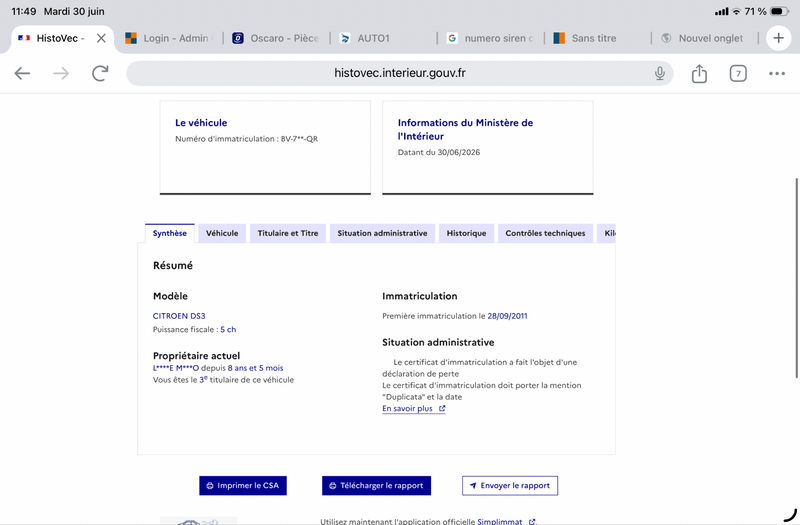Click Envoyer le rapport button
The width and height of the screenshot is (800, 525).
[x=510, y=486]
